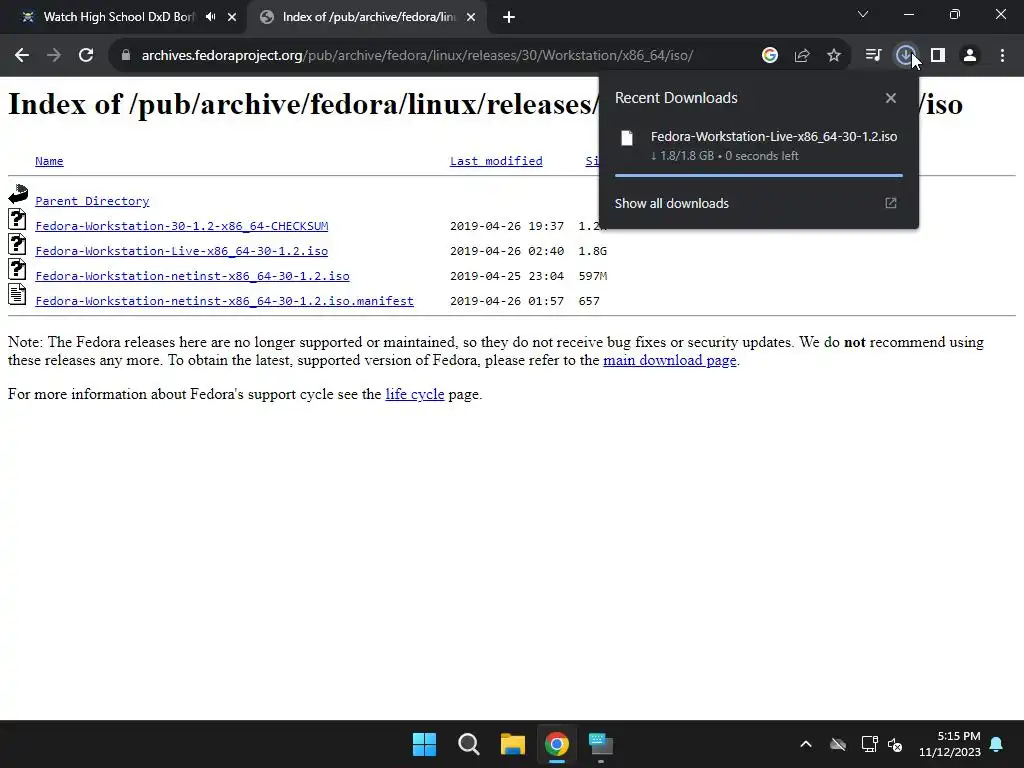Open a new tab
The image size is (1024, 768).
tap(509, 18)
